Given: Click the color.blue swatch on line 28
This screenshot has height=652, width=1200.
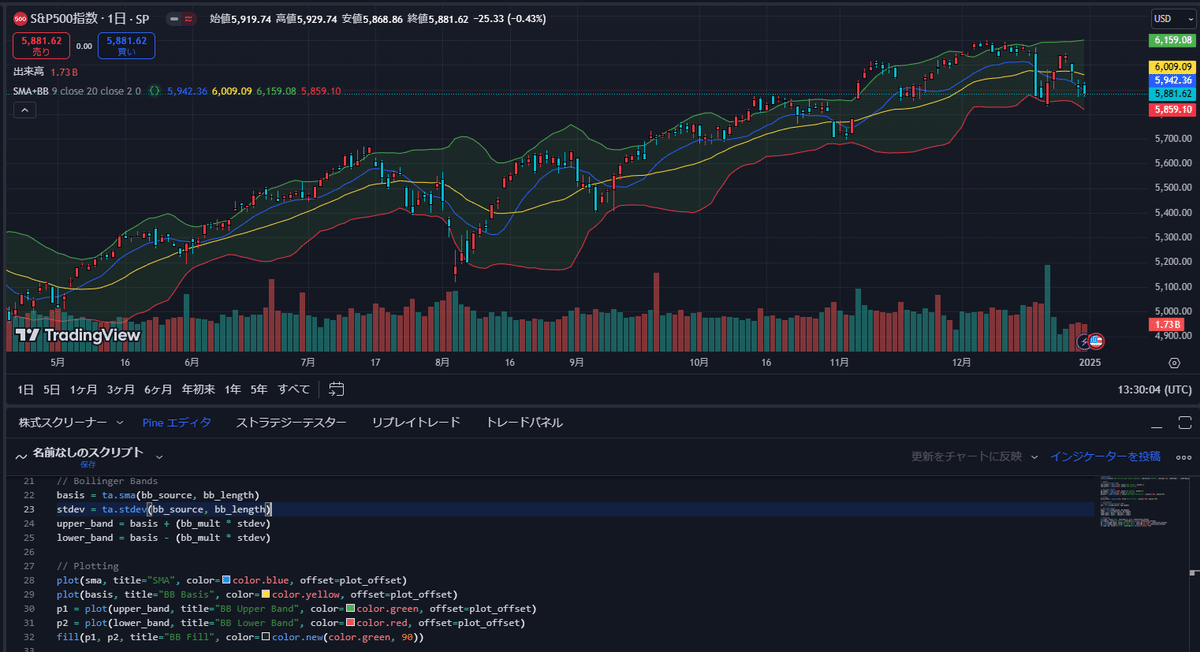Looking at the screenshot, I should (227, 580).
